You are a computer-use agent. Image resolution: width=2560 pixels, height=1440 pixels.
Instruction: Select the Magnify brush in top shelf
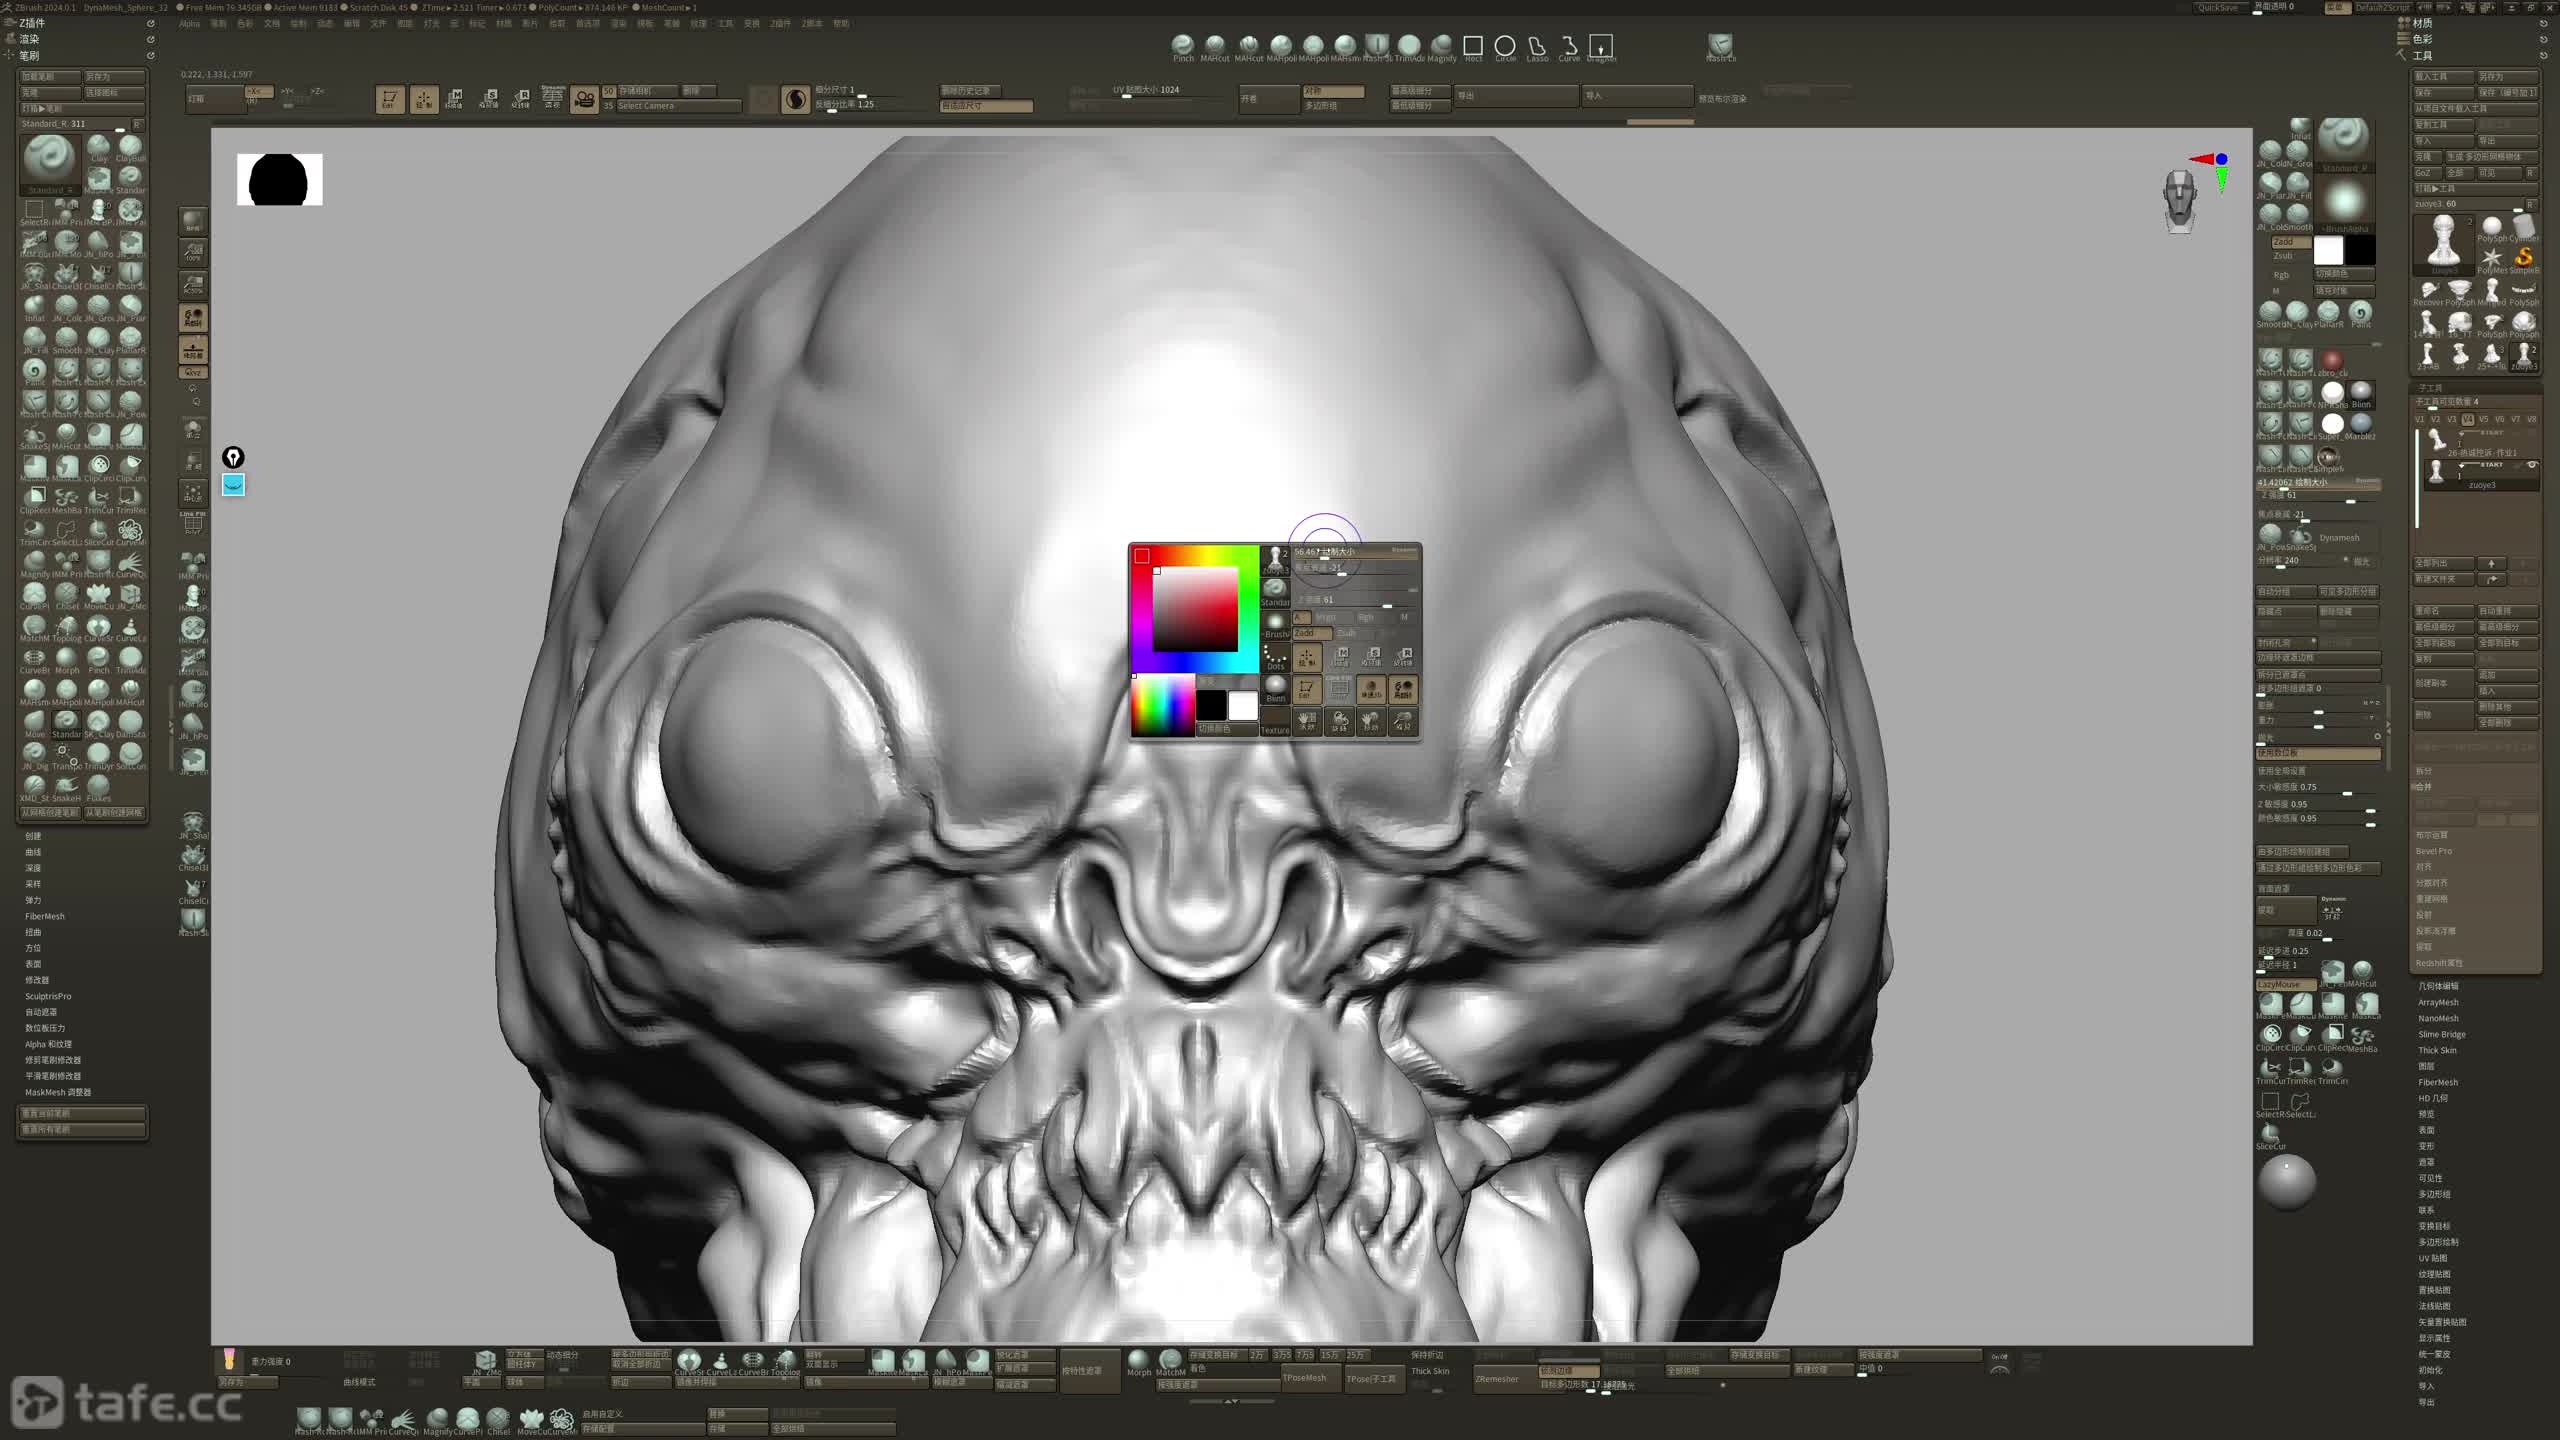[x=1441, y=46]
